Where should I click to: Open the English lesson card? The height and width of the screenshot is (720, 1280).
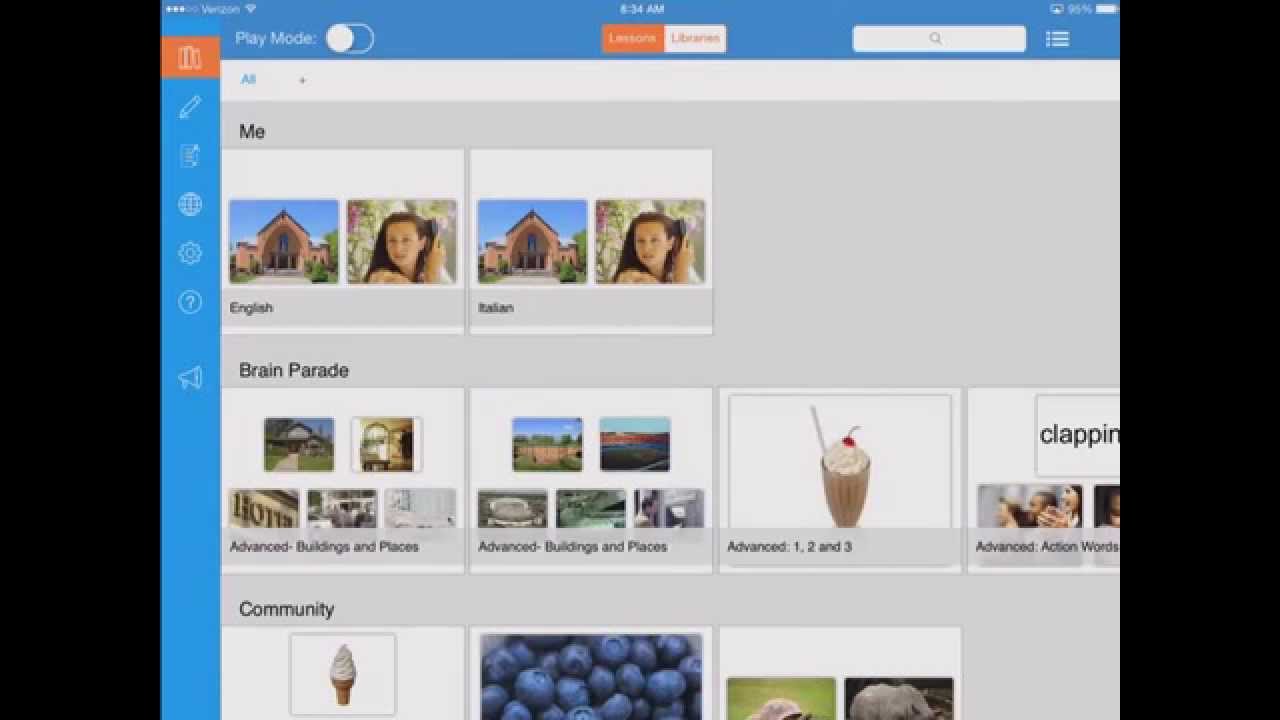pos(342,242)
